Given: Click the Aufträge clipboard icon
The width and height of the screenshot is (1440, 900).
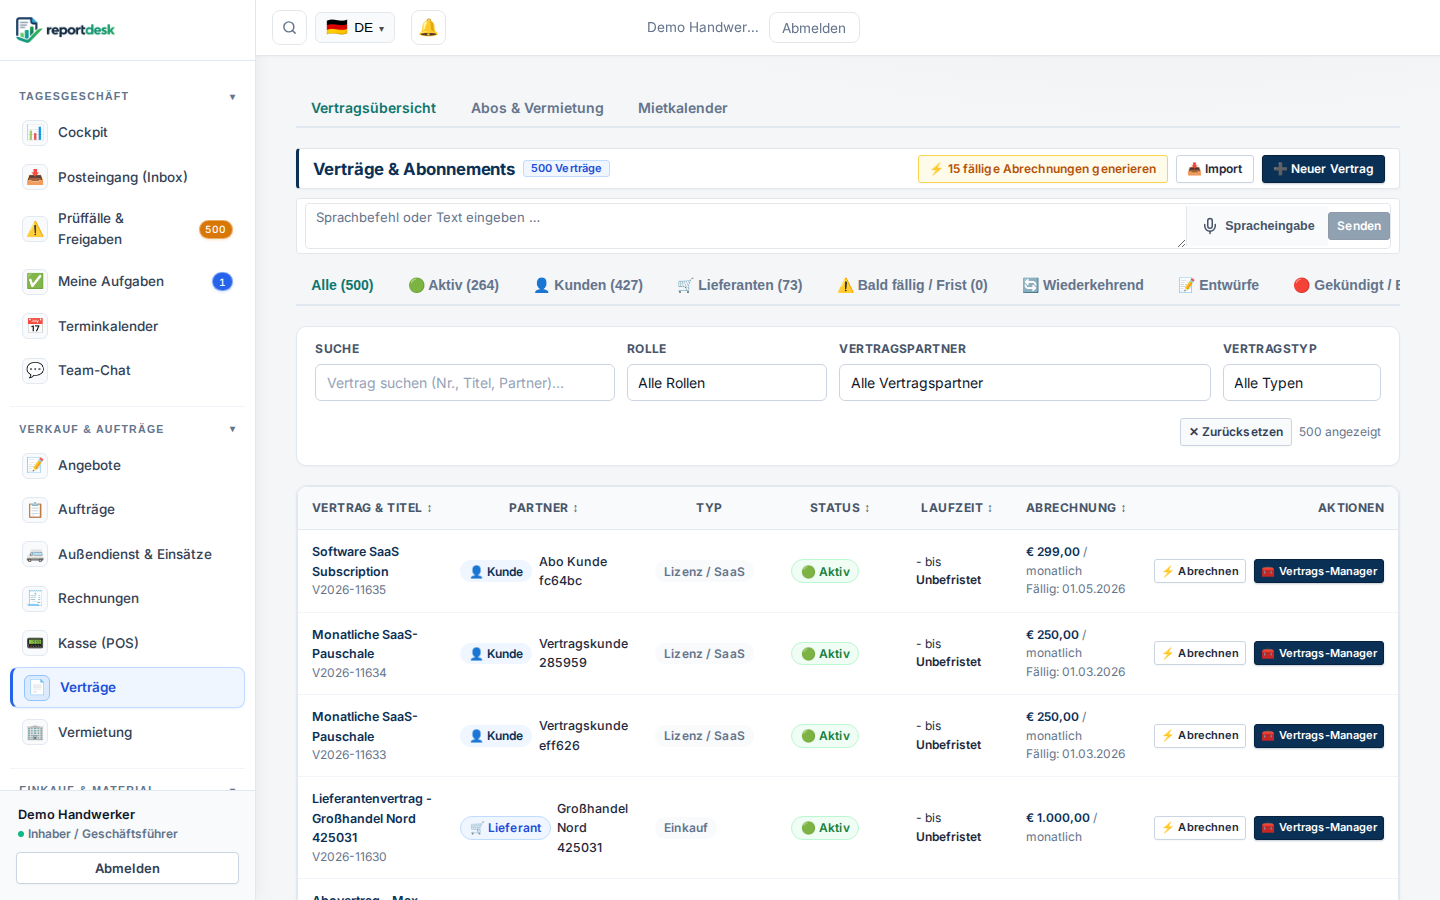Looking at the screenshot, I should tap(35, 509).
